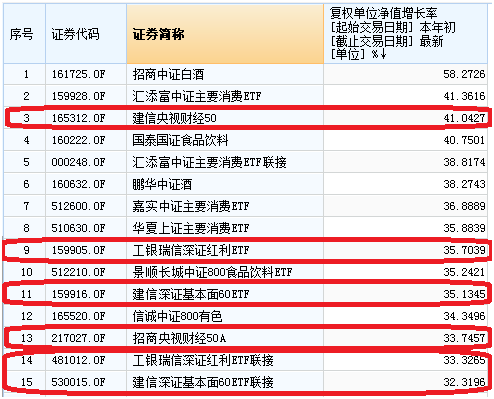Select fund name 招商中证白酒
The image size is (494, 399).
click(x=168, y=74)
